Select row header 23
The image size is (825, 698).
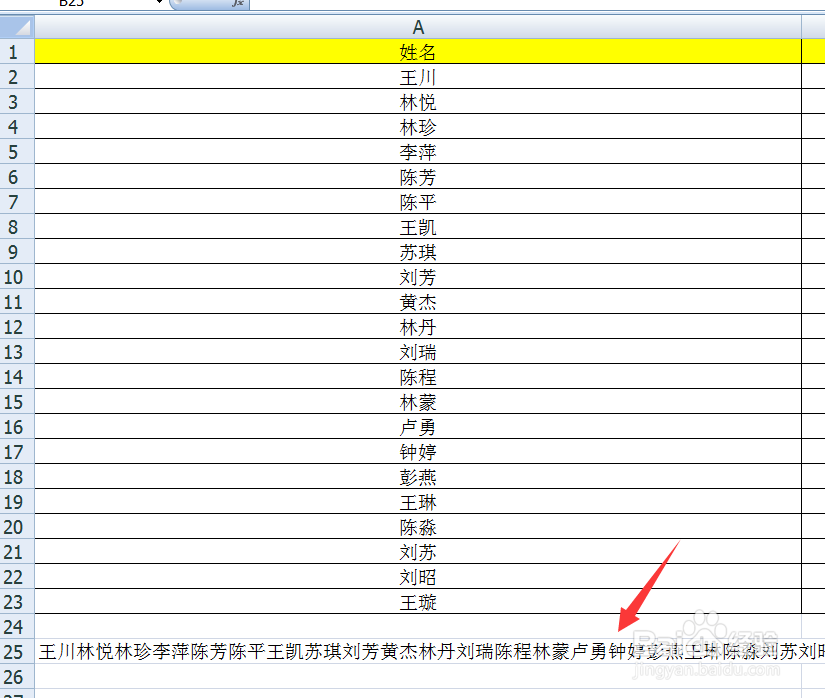(x=17, y=601)
